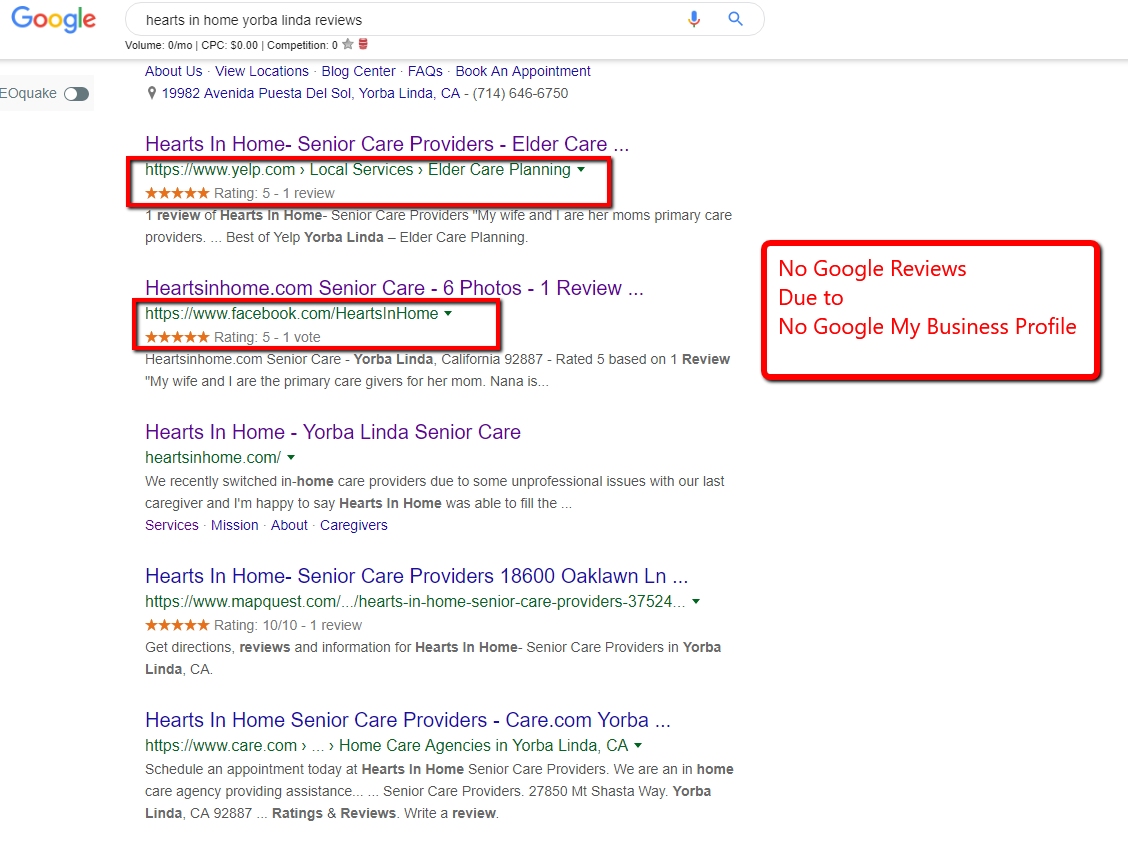Open FAQs sitelink
The height and width of the screenshot is (855, 1128).
(x=425, y=71)
